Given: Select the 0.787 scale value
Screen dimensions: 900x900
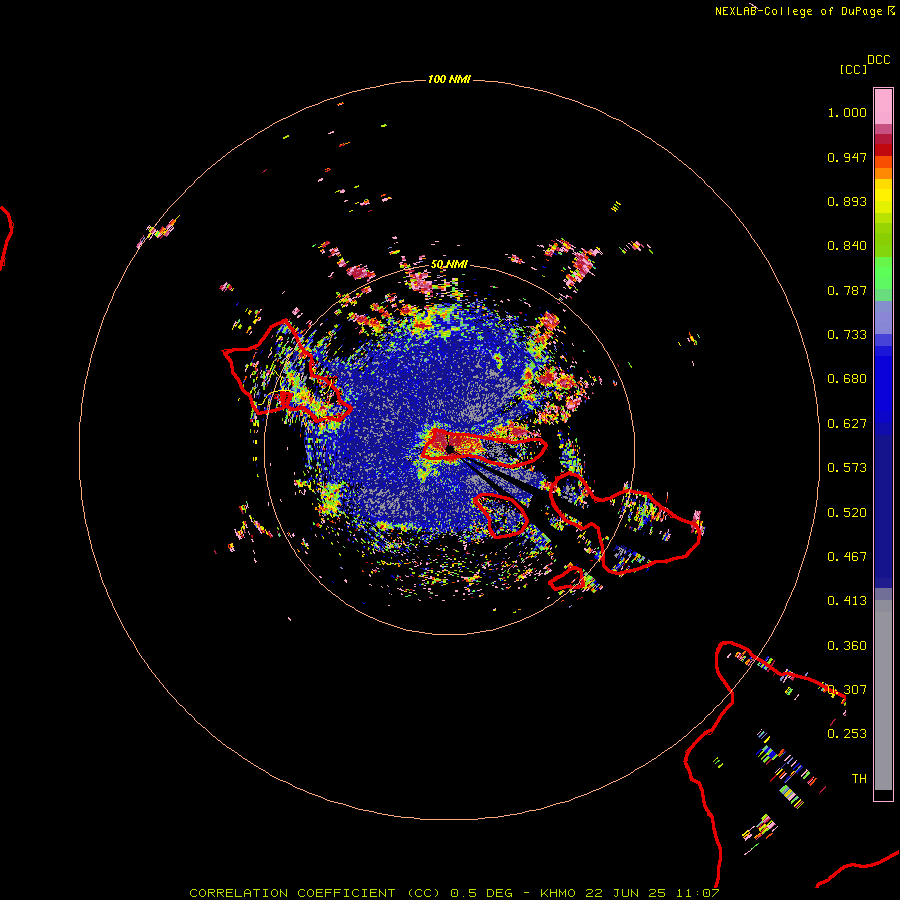Looking at the screenshot, I should pos(847,290).
